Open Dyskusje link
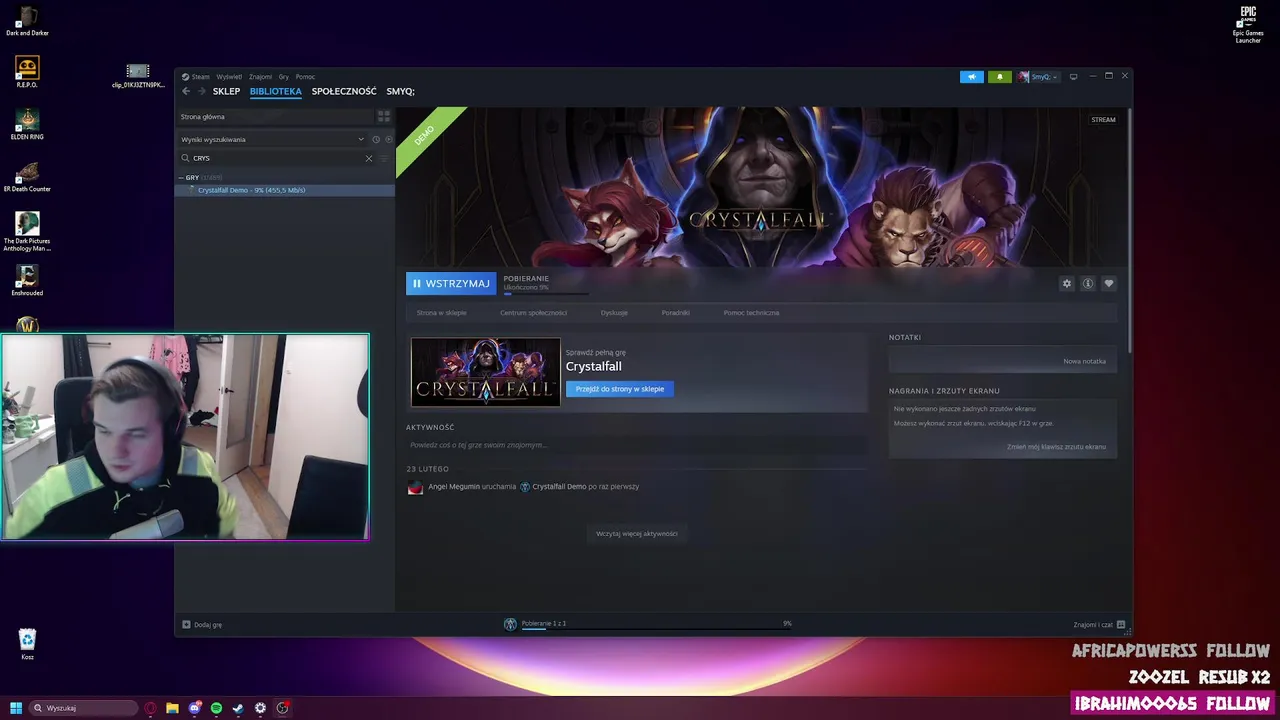 tap(614, 313)
